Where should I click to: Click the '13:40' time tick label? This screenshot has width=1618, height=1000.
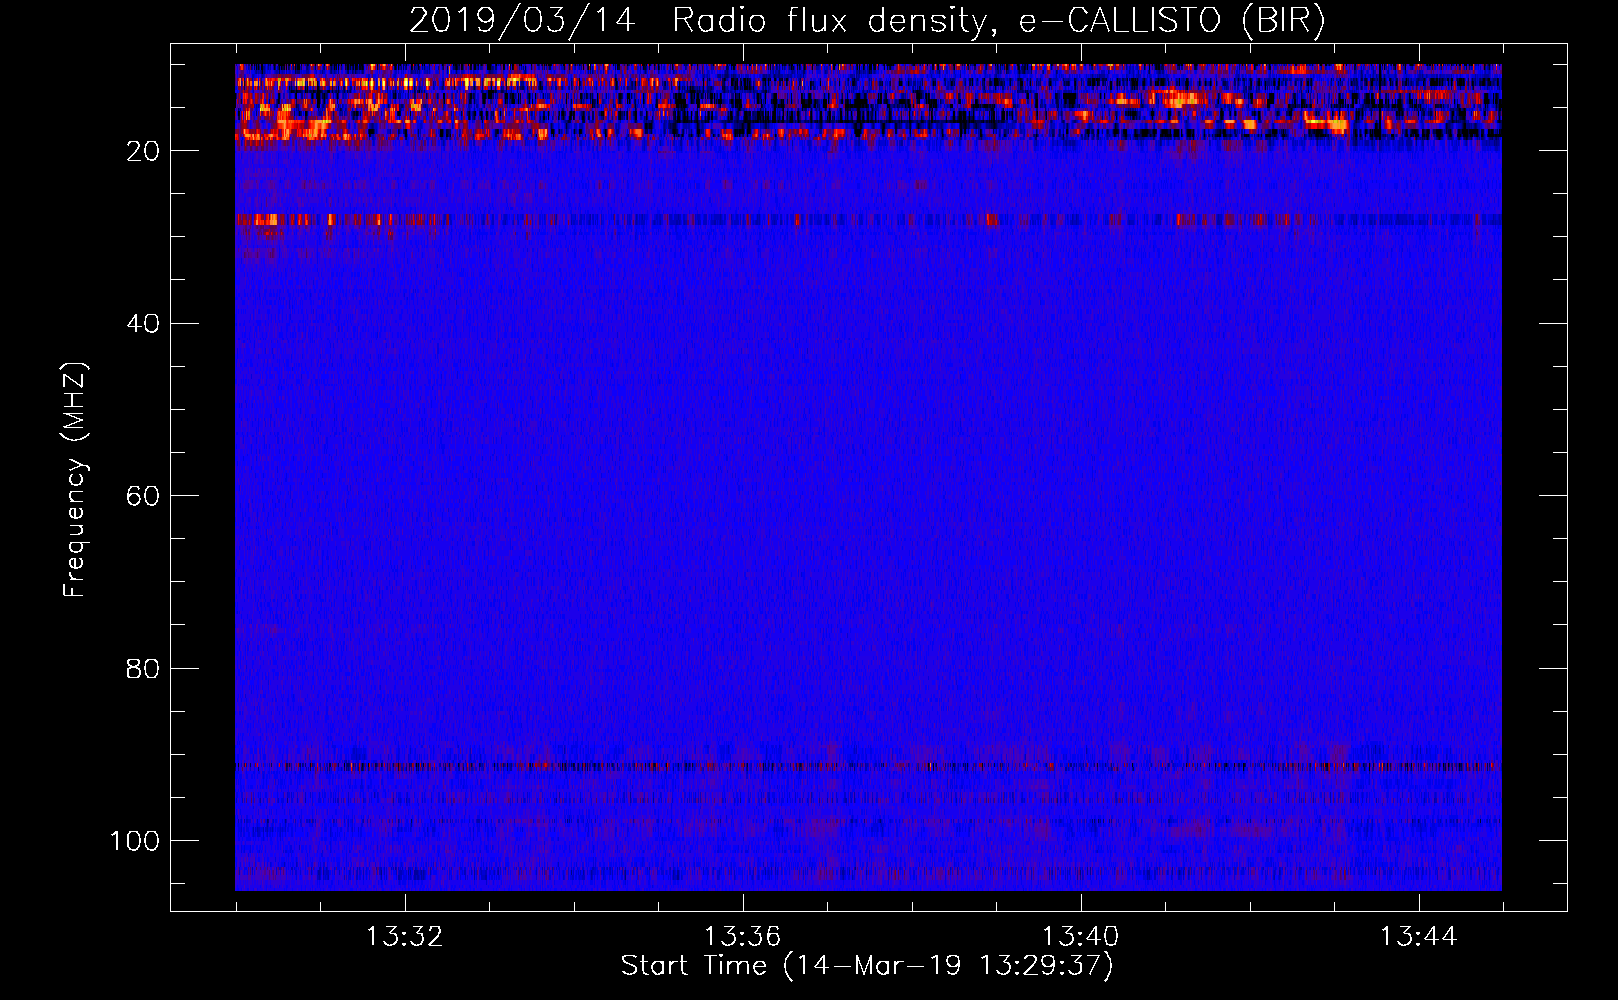(x=1080, y=937)
